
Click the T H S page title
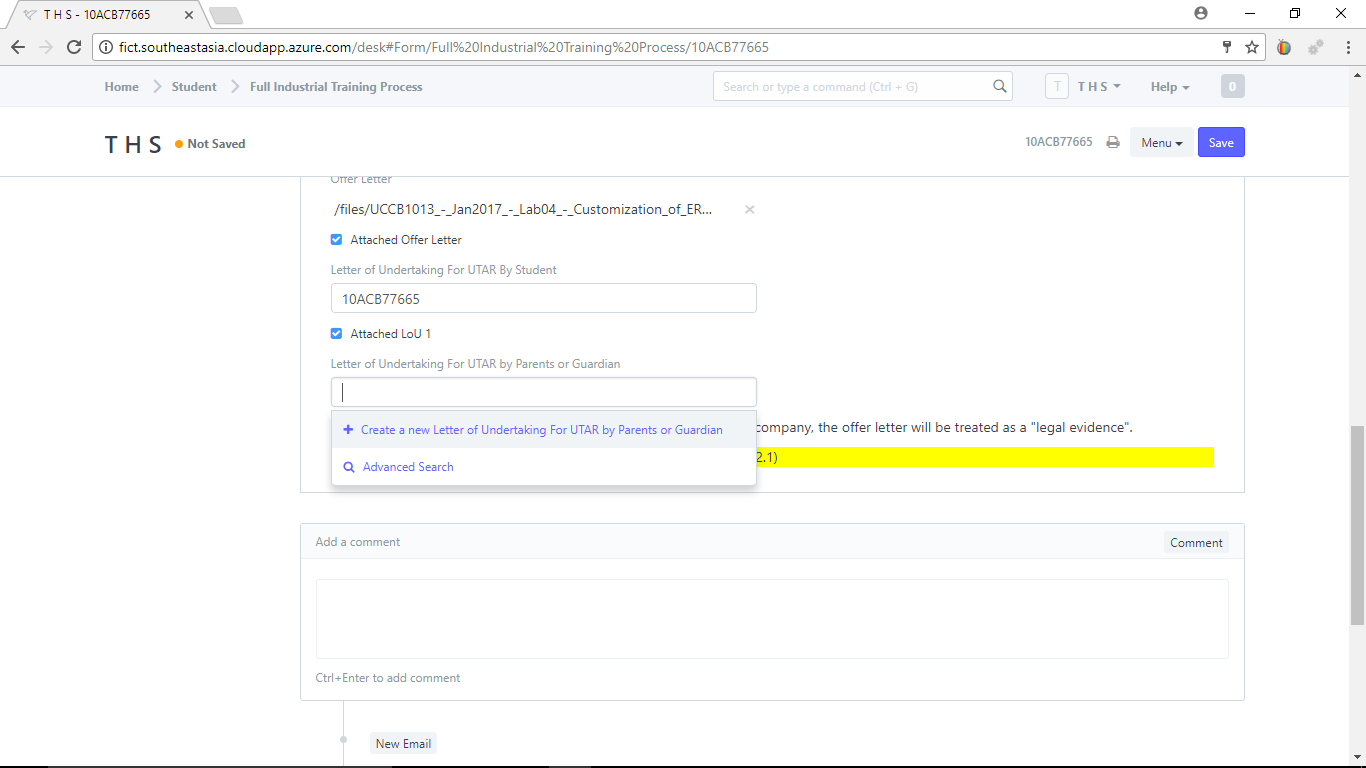click(x=133, y=144)
